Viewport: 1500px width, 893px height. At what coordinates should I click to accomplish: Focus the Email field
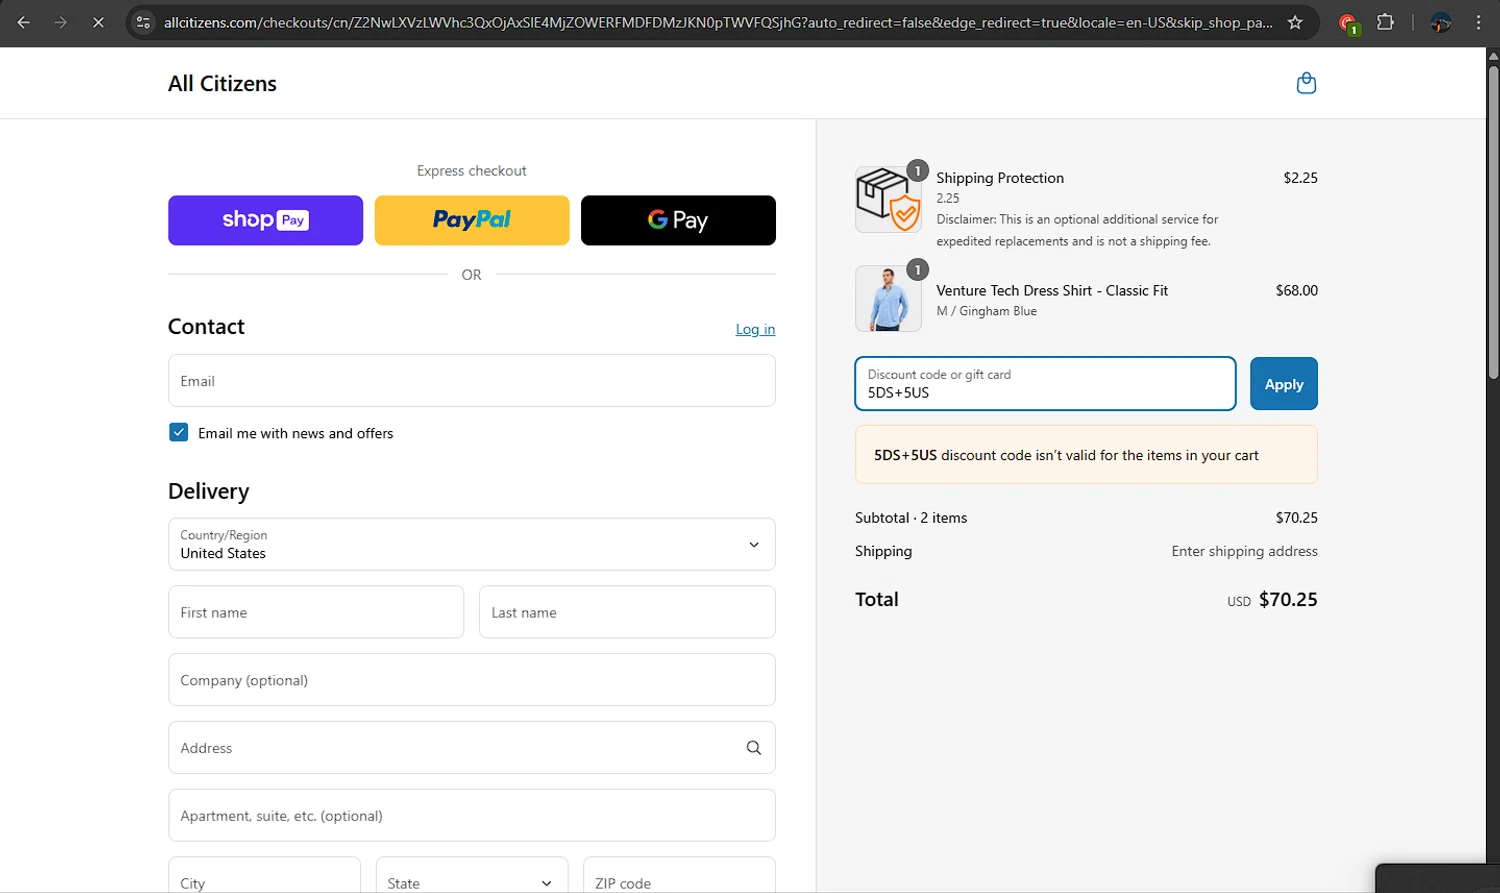click(x=472, y=380)
